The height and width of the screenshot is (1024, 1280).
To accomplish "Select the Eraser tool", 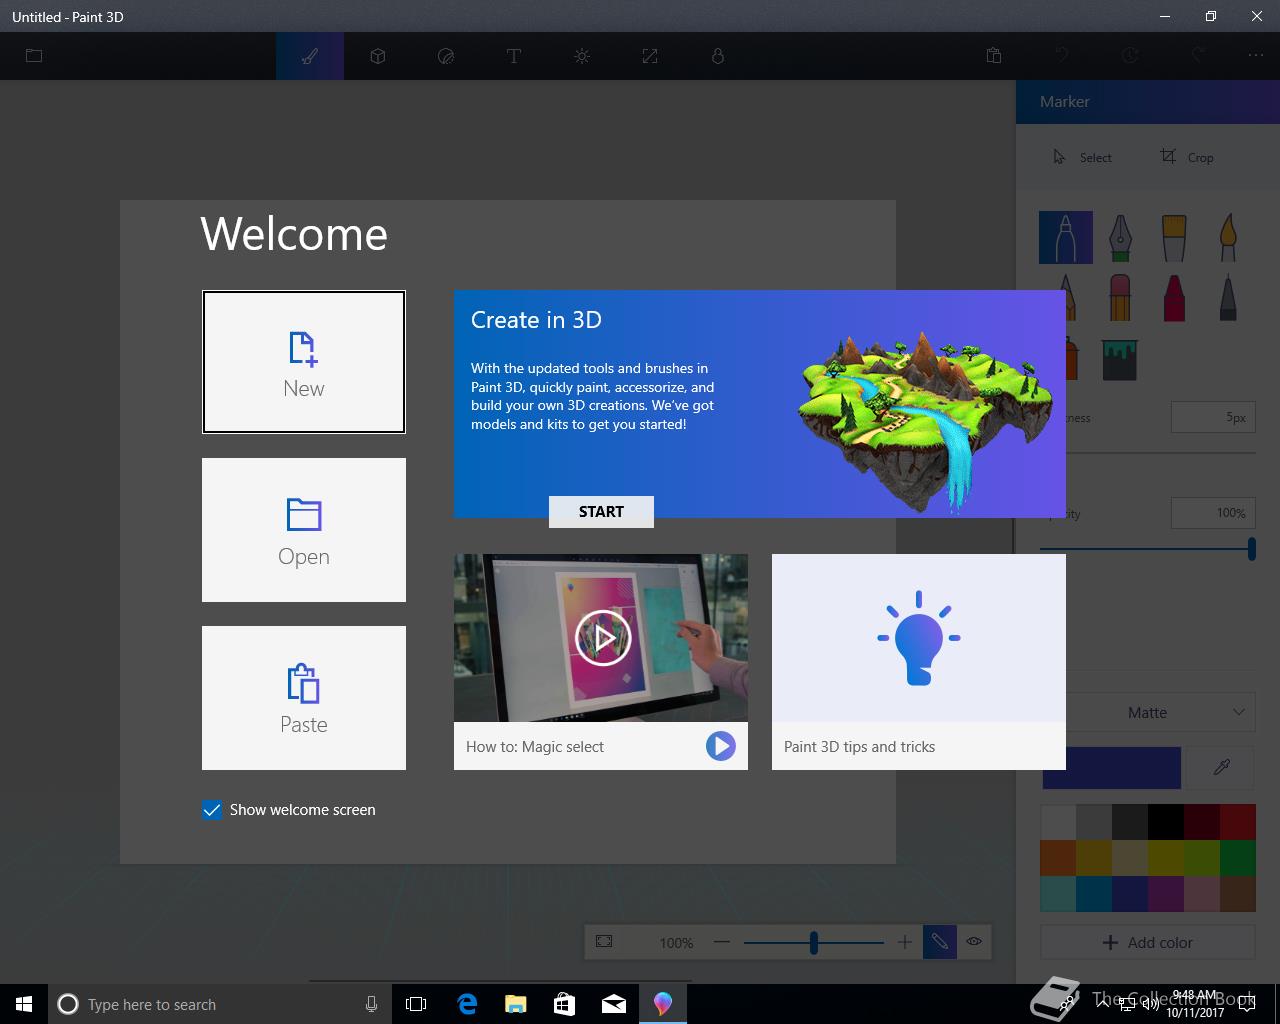I will (x=1120, y=297).
